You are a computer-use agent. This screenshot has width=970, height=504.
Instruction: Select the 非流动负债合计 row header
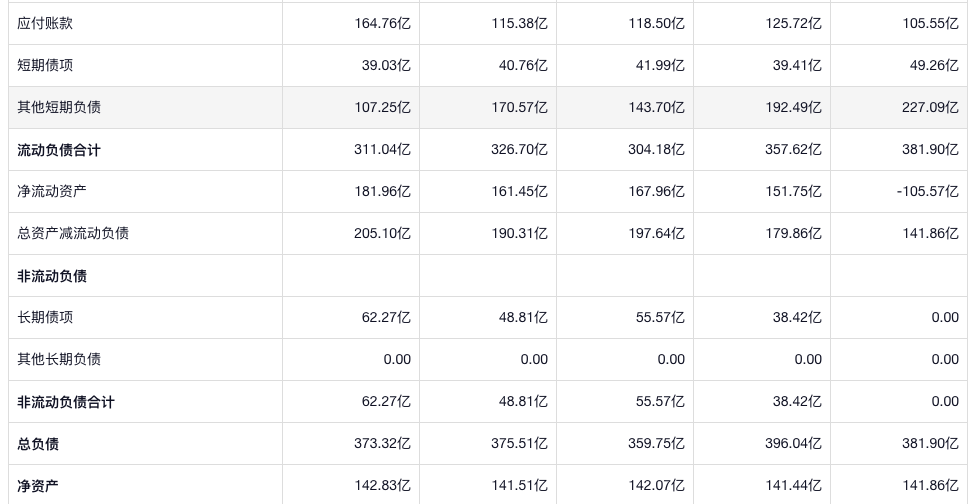(66, 402)
